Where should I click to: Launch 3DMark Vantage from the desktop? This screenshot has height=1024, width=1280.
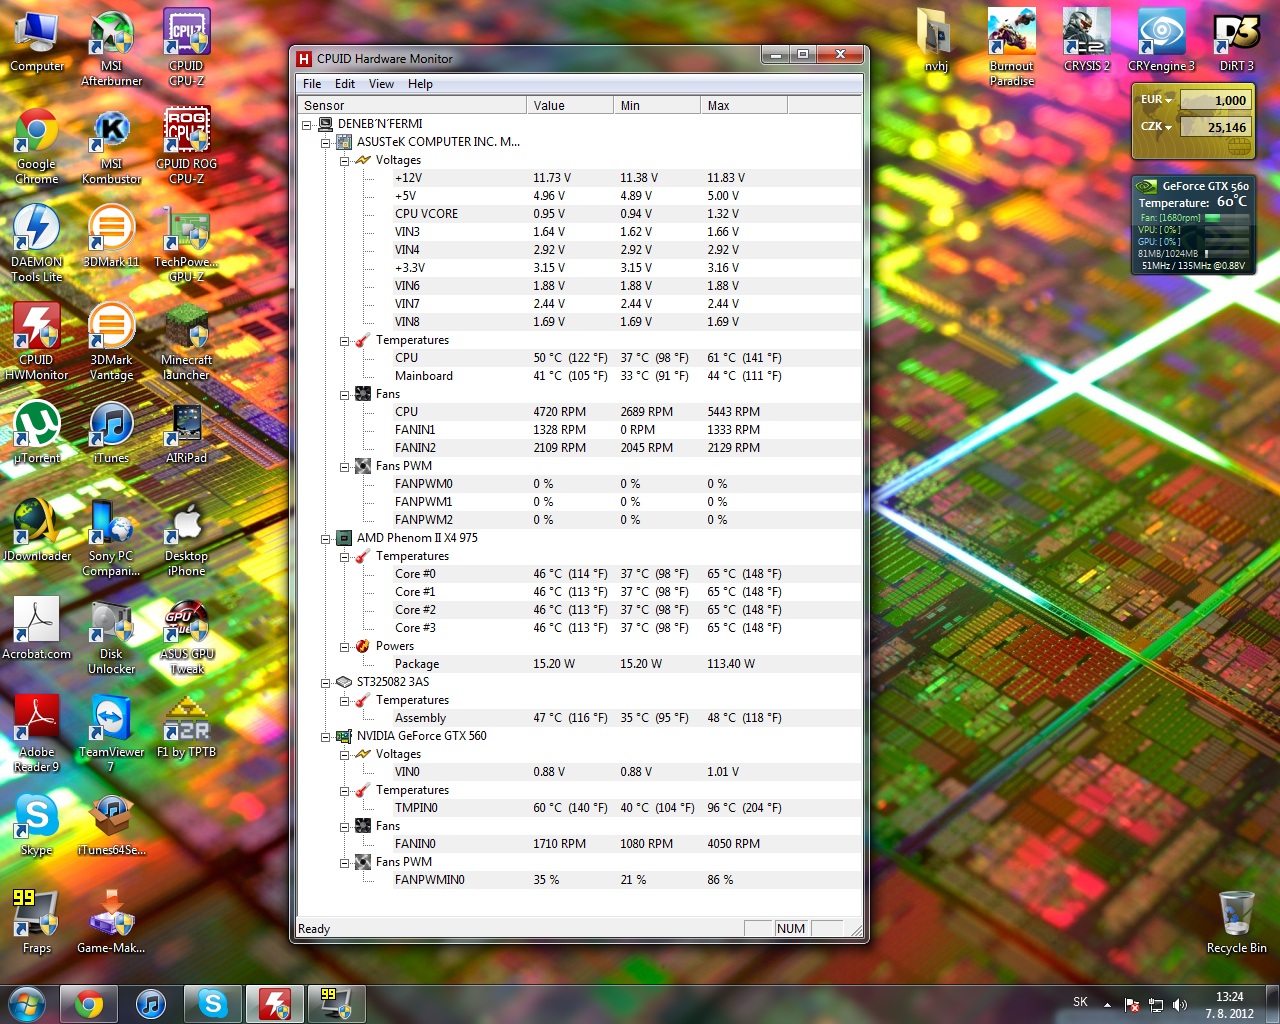tap(111, 342)
